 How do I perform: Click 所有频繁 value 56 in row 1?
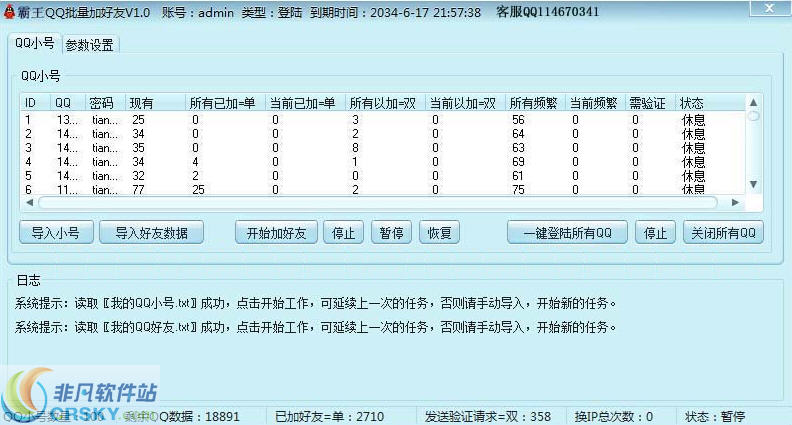(x=518, y=120)
